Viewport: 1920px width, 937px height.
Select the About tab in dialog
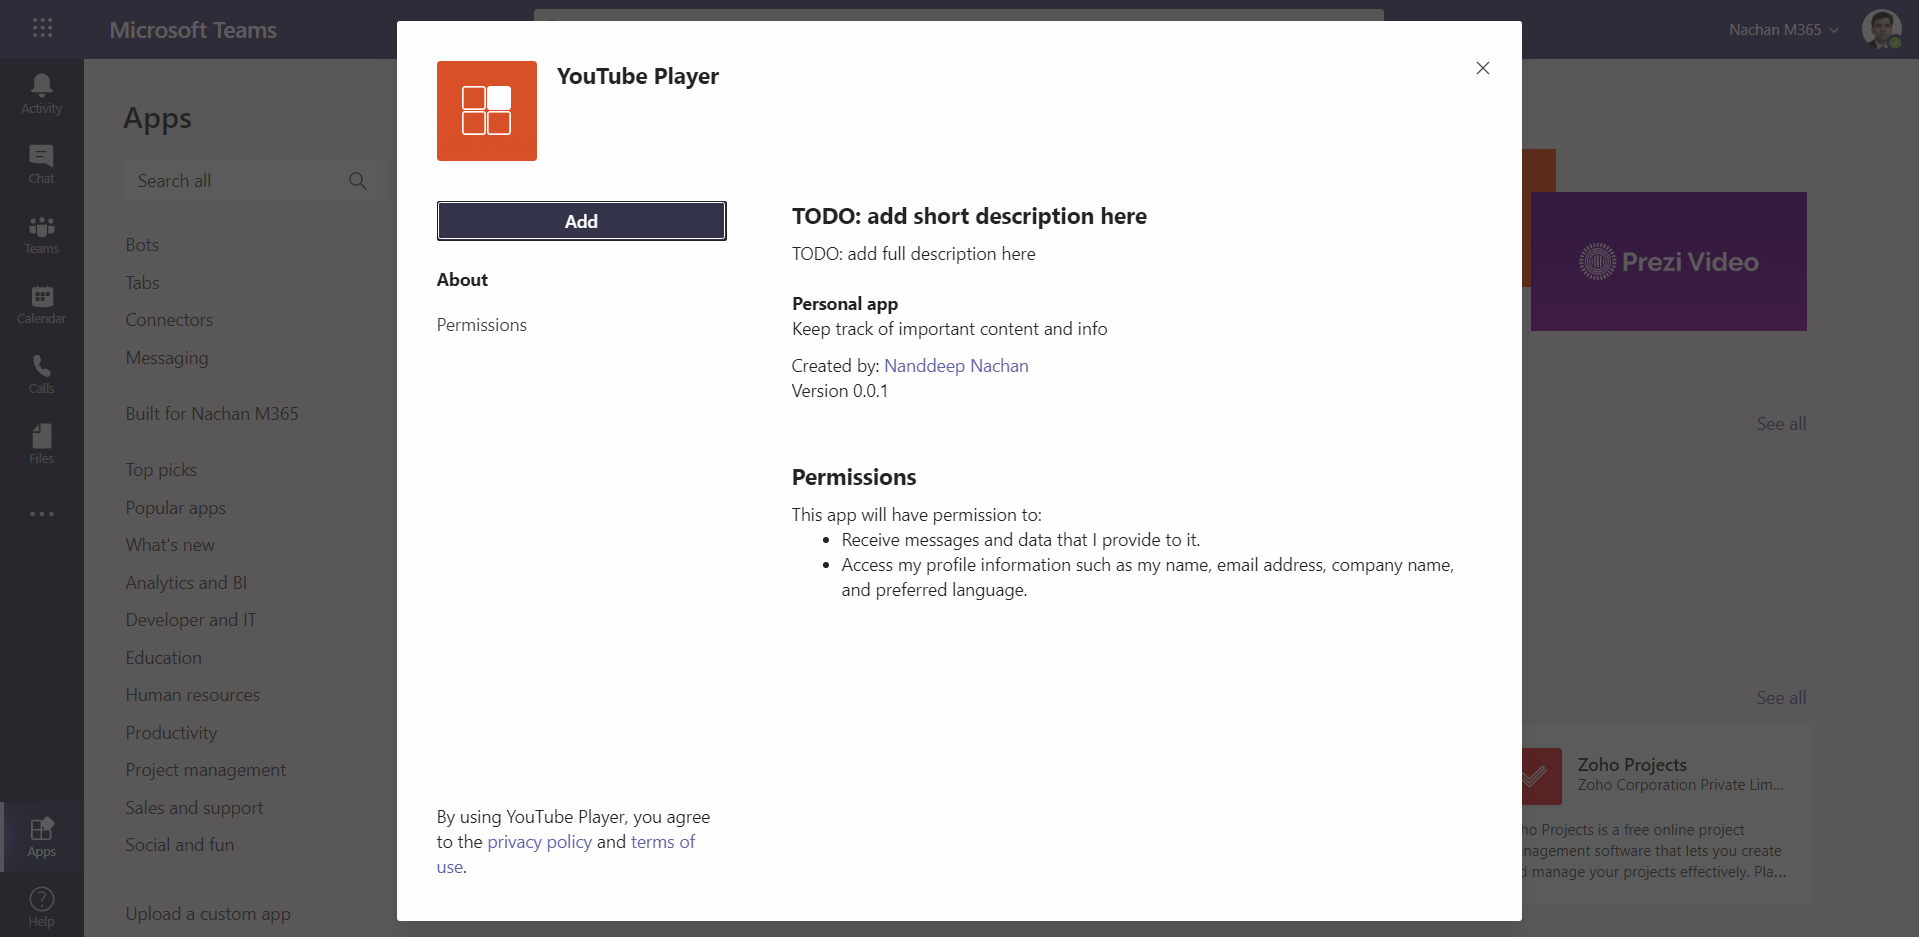[462, 280]
